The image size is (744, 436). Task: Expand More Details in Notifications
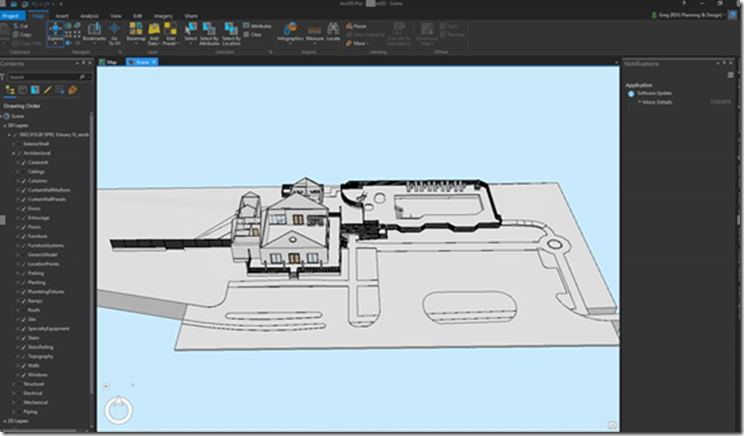pyautogui.click(x=654, y=102)
